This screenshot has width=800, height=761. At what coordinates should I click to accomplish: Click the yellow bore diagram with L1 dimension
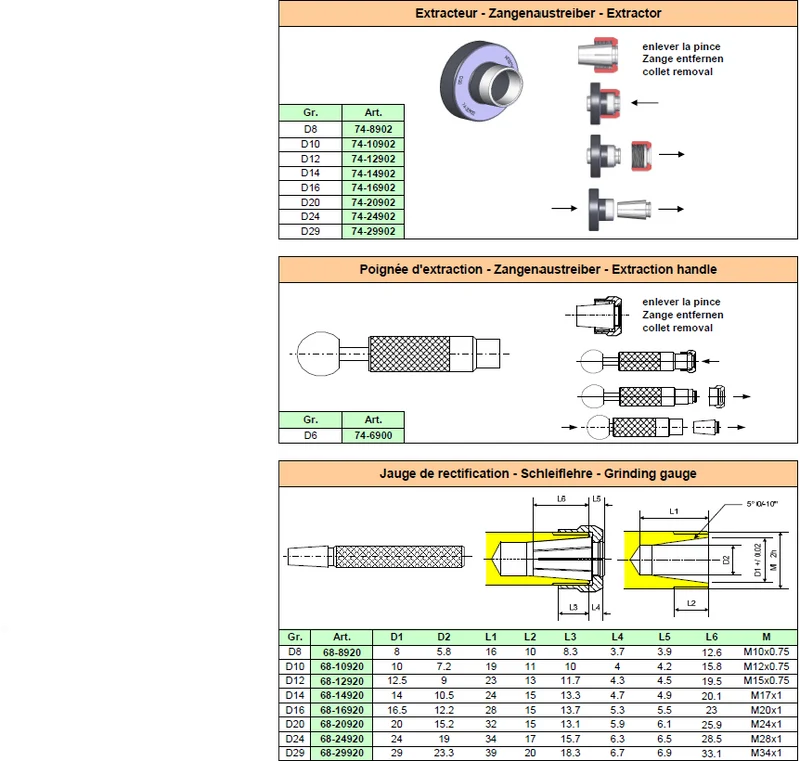tap(704, 557)
